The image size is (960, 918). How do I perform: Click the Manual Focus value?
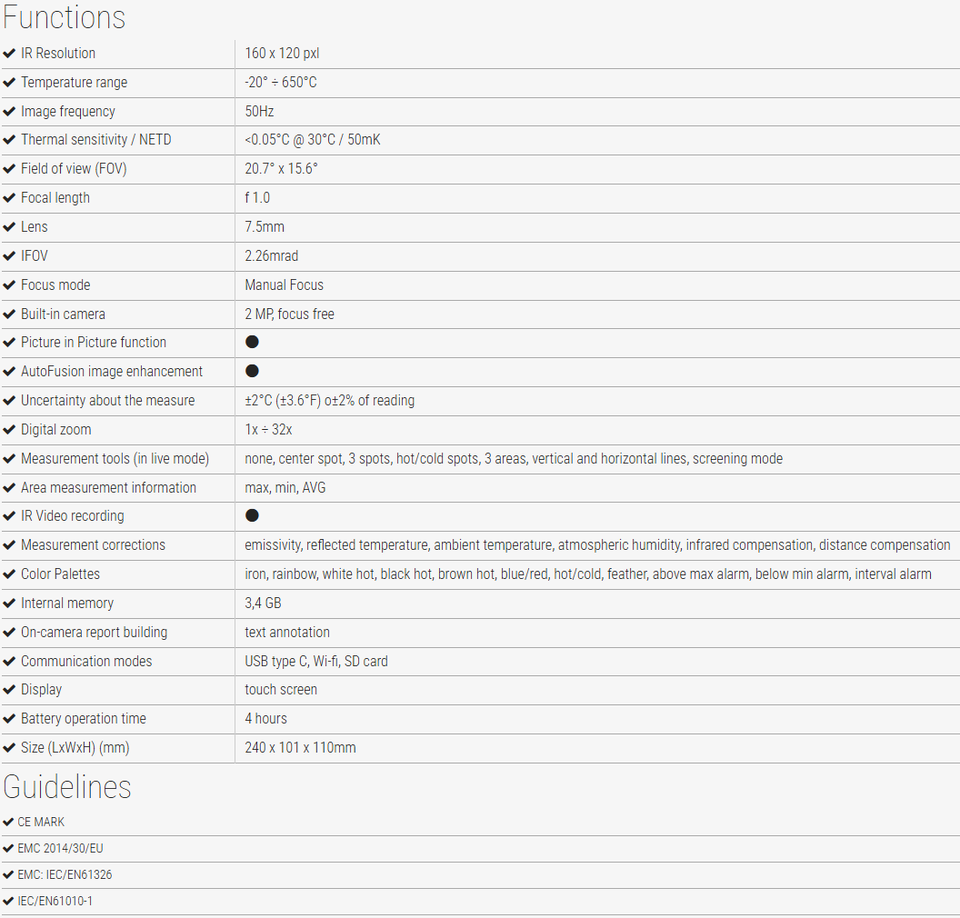[284, 285]
